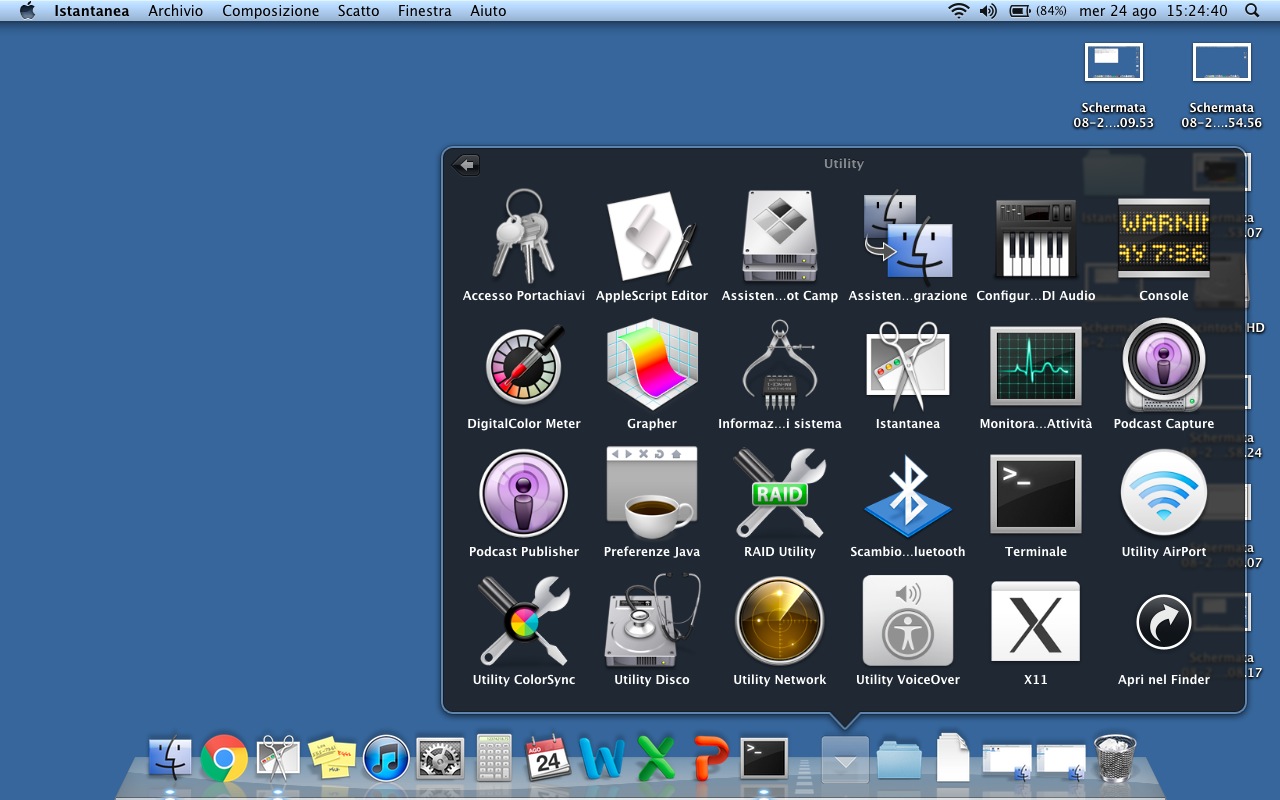Open Utility VoiceOver
Image resolution: width=1280 pixels, height=800 pixels.
[908, 620]
